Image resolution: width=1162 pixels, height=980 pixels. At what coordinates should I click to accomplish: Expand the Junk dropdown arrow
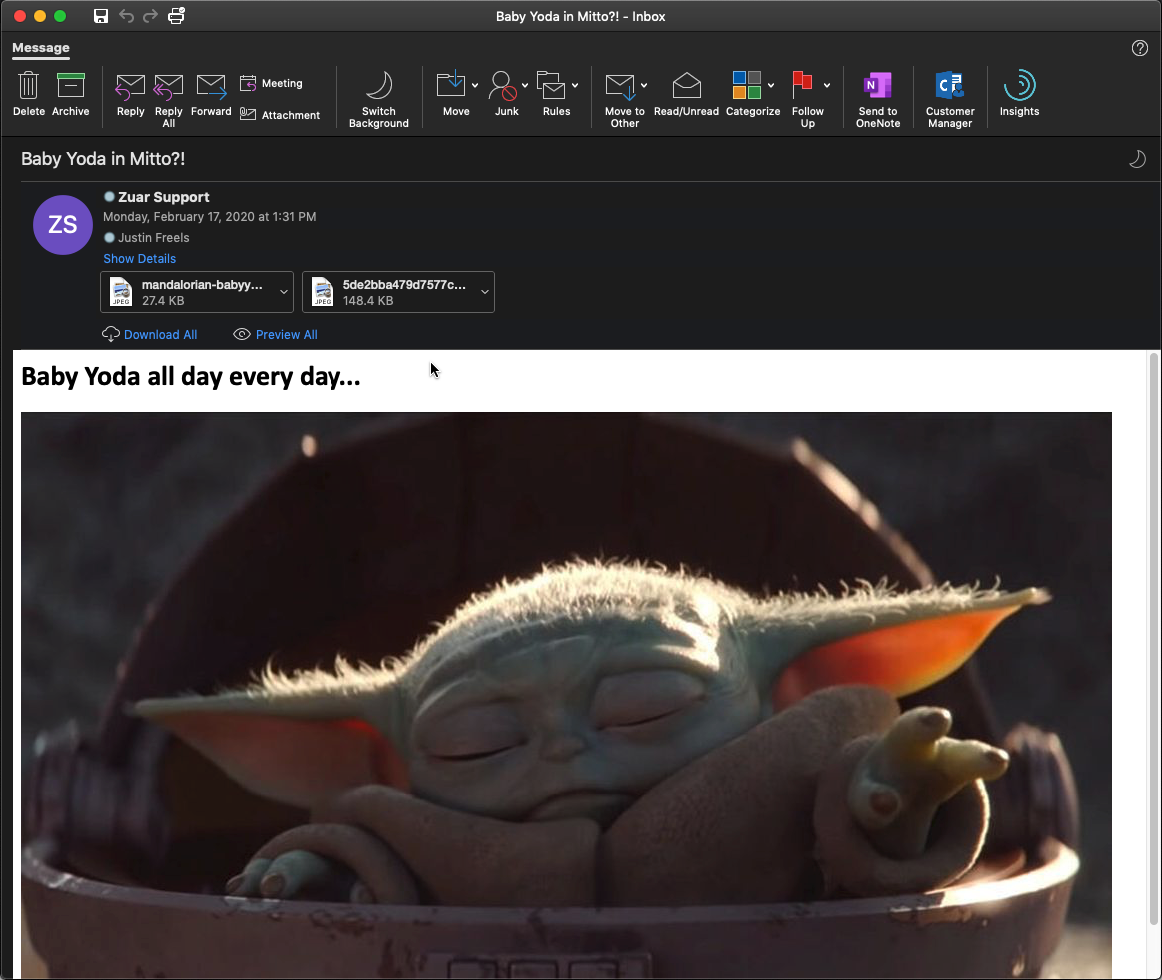[525, 85]
